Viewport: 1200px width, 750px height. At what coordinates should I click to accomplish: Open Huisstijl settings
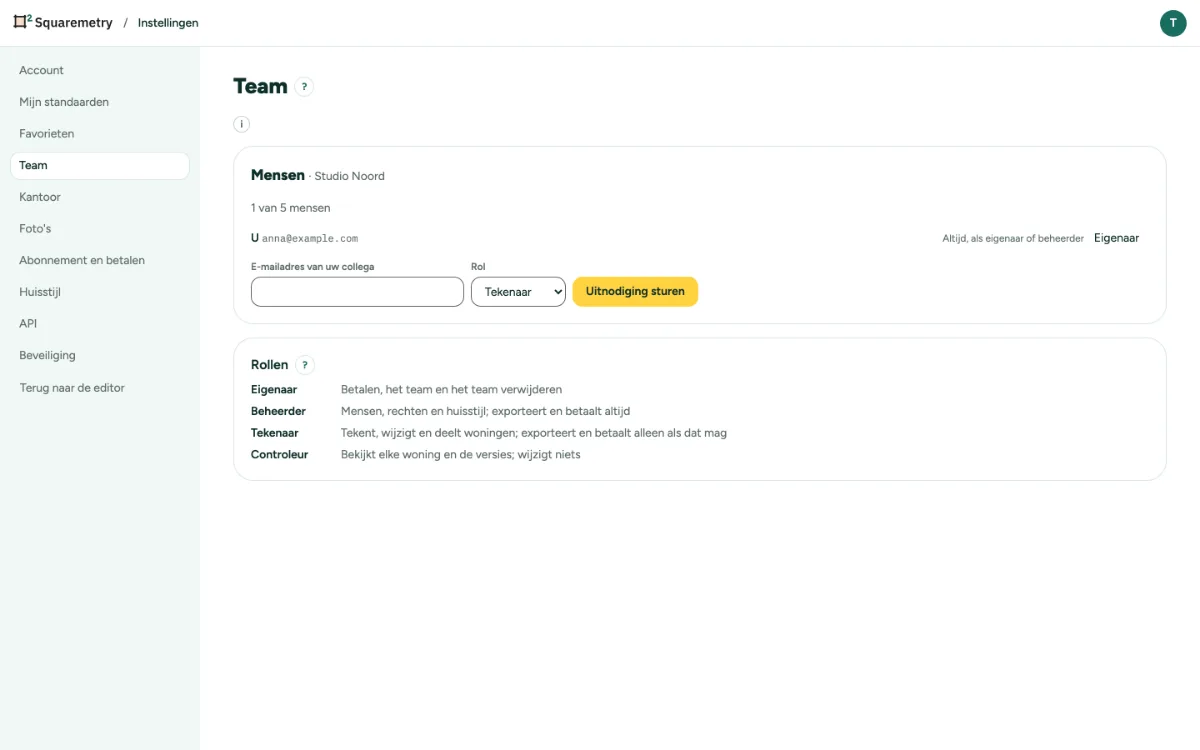[99, 292]
